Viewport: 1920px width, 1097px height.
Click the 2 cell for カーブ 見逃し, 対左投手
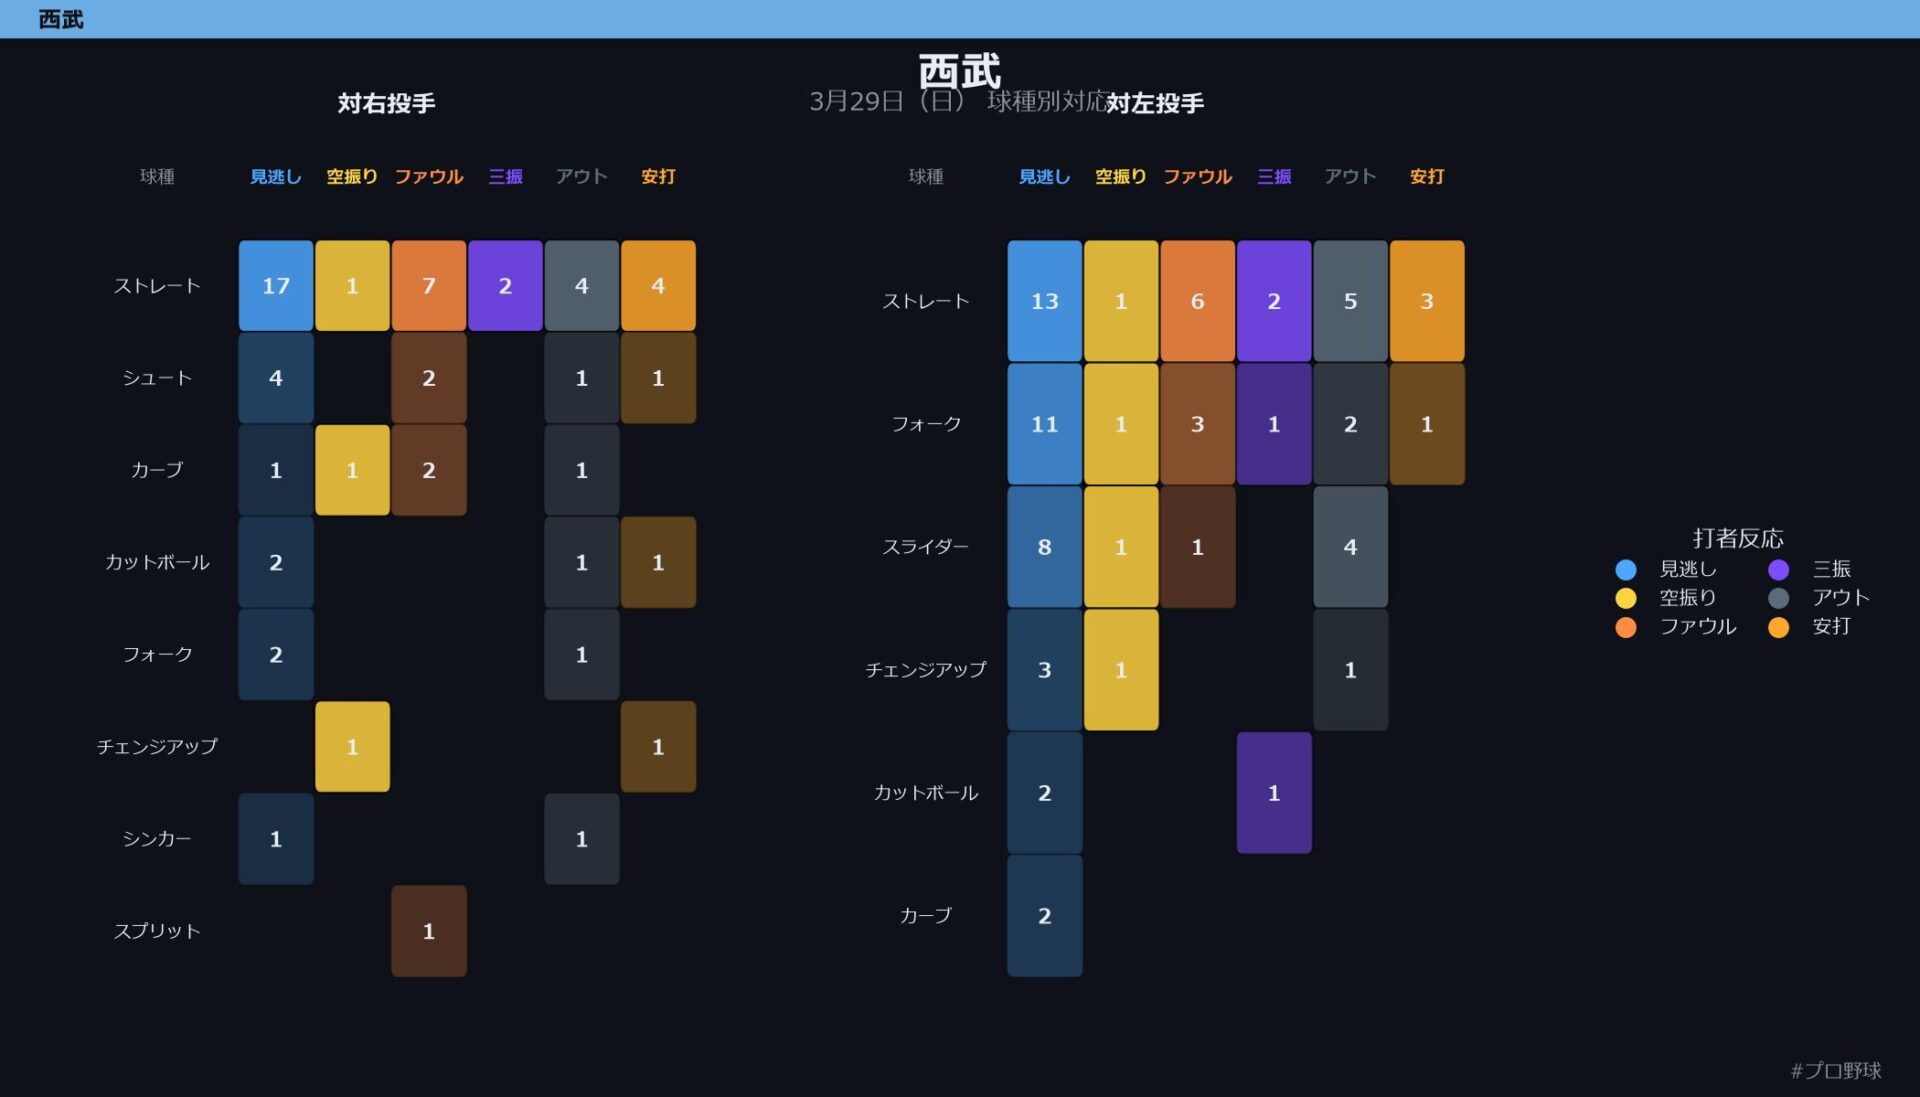pos(1045,916)
